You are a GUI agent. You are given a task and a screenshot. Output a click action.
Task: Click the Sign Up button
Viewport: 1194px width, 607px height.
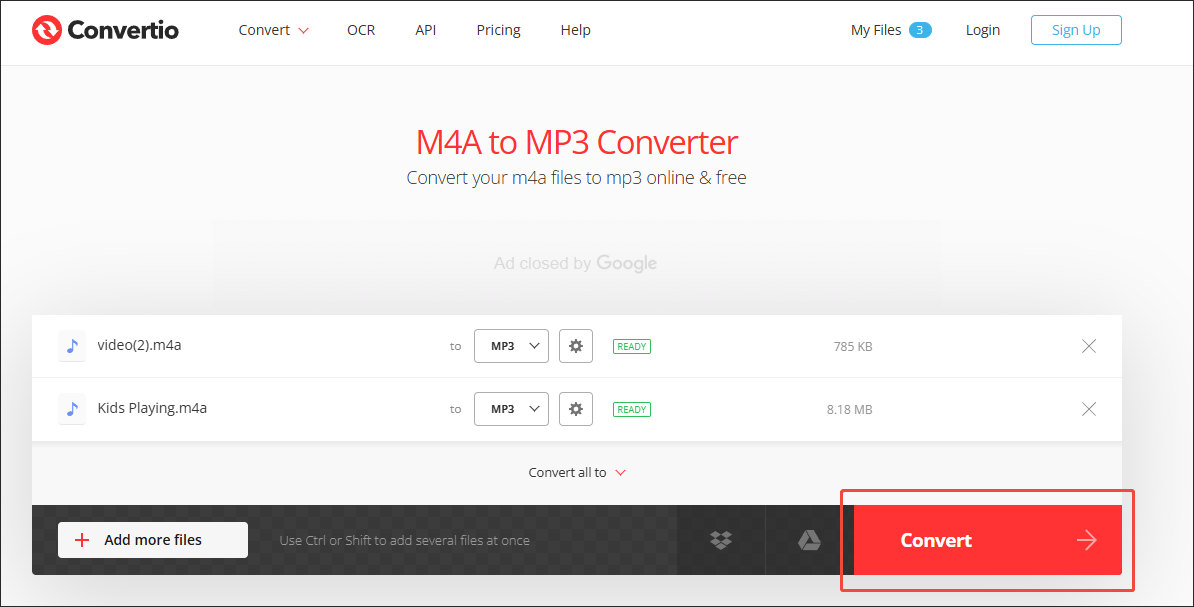coord(1076,30)
